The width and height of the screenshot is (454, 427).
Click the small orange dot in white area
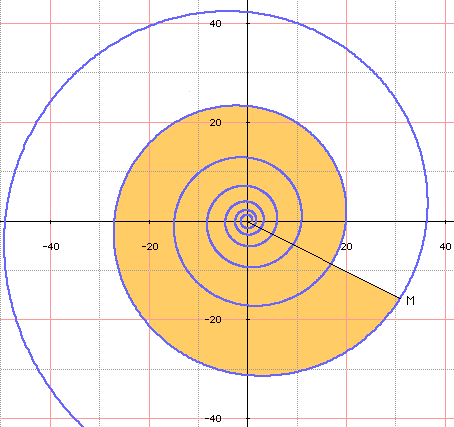point(189,91)
